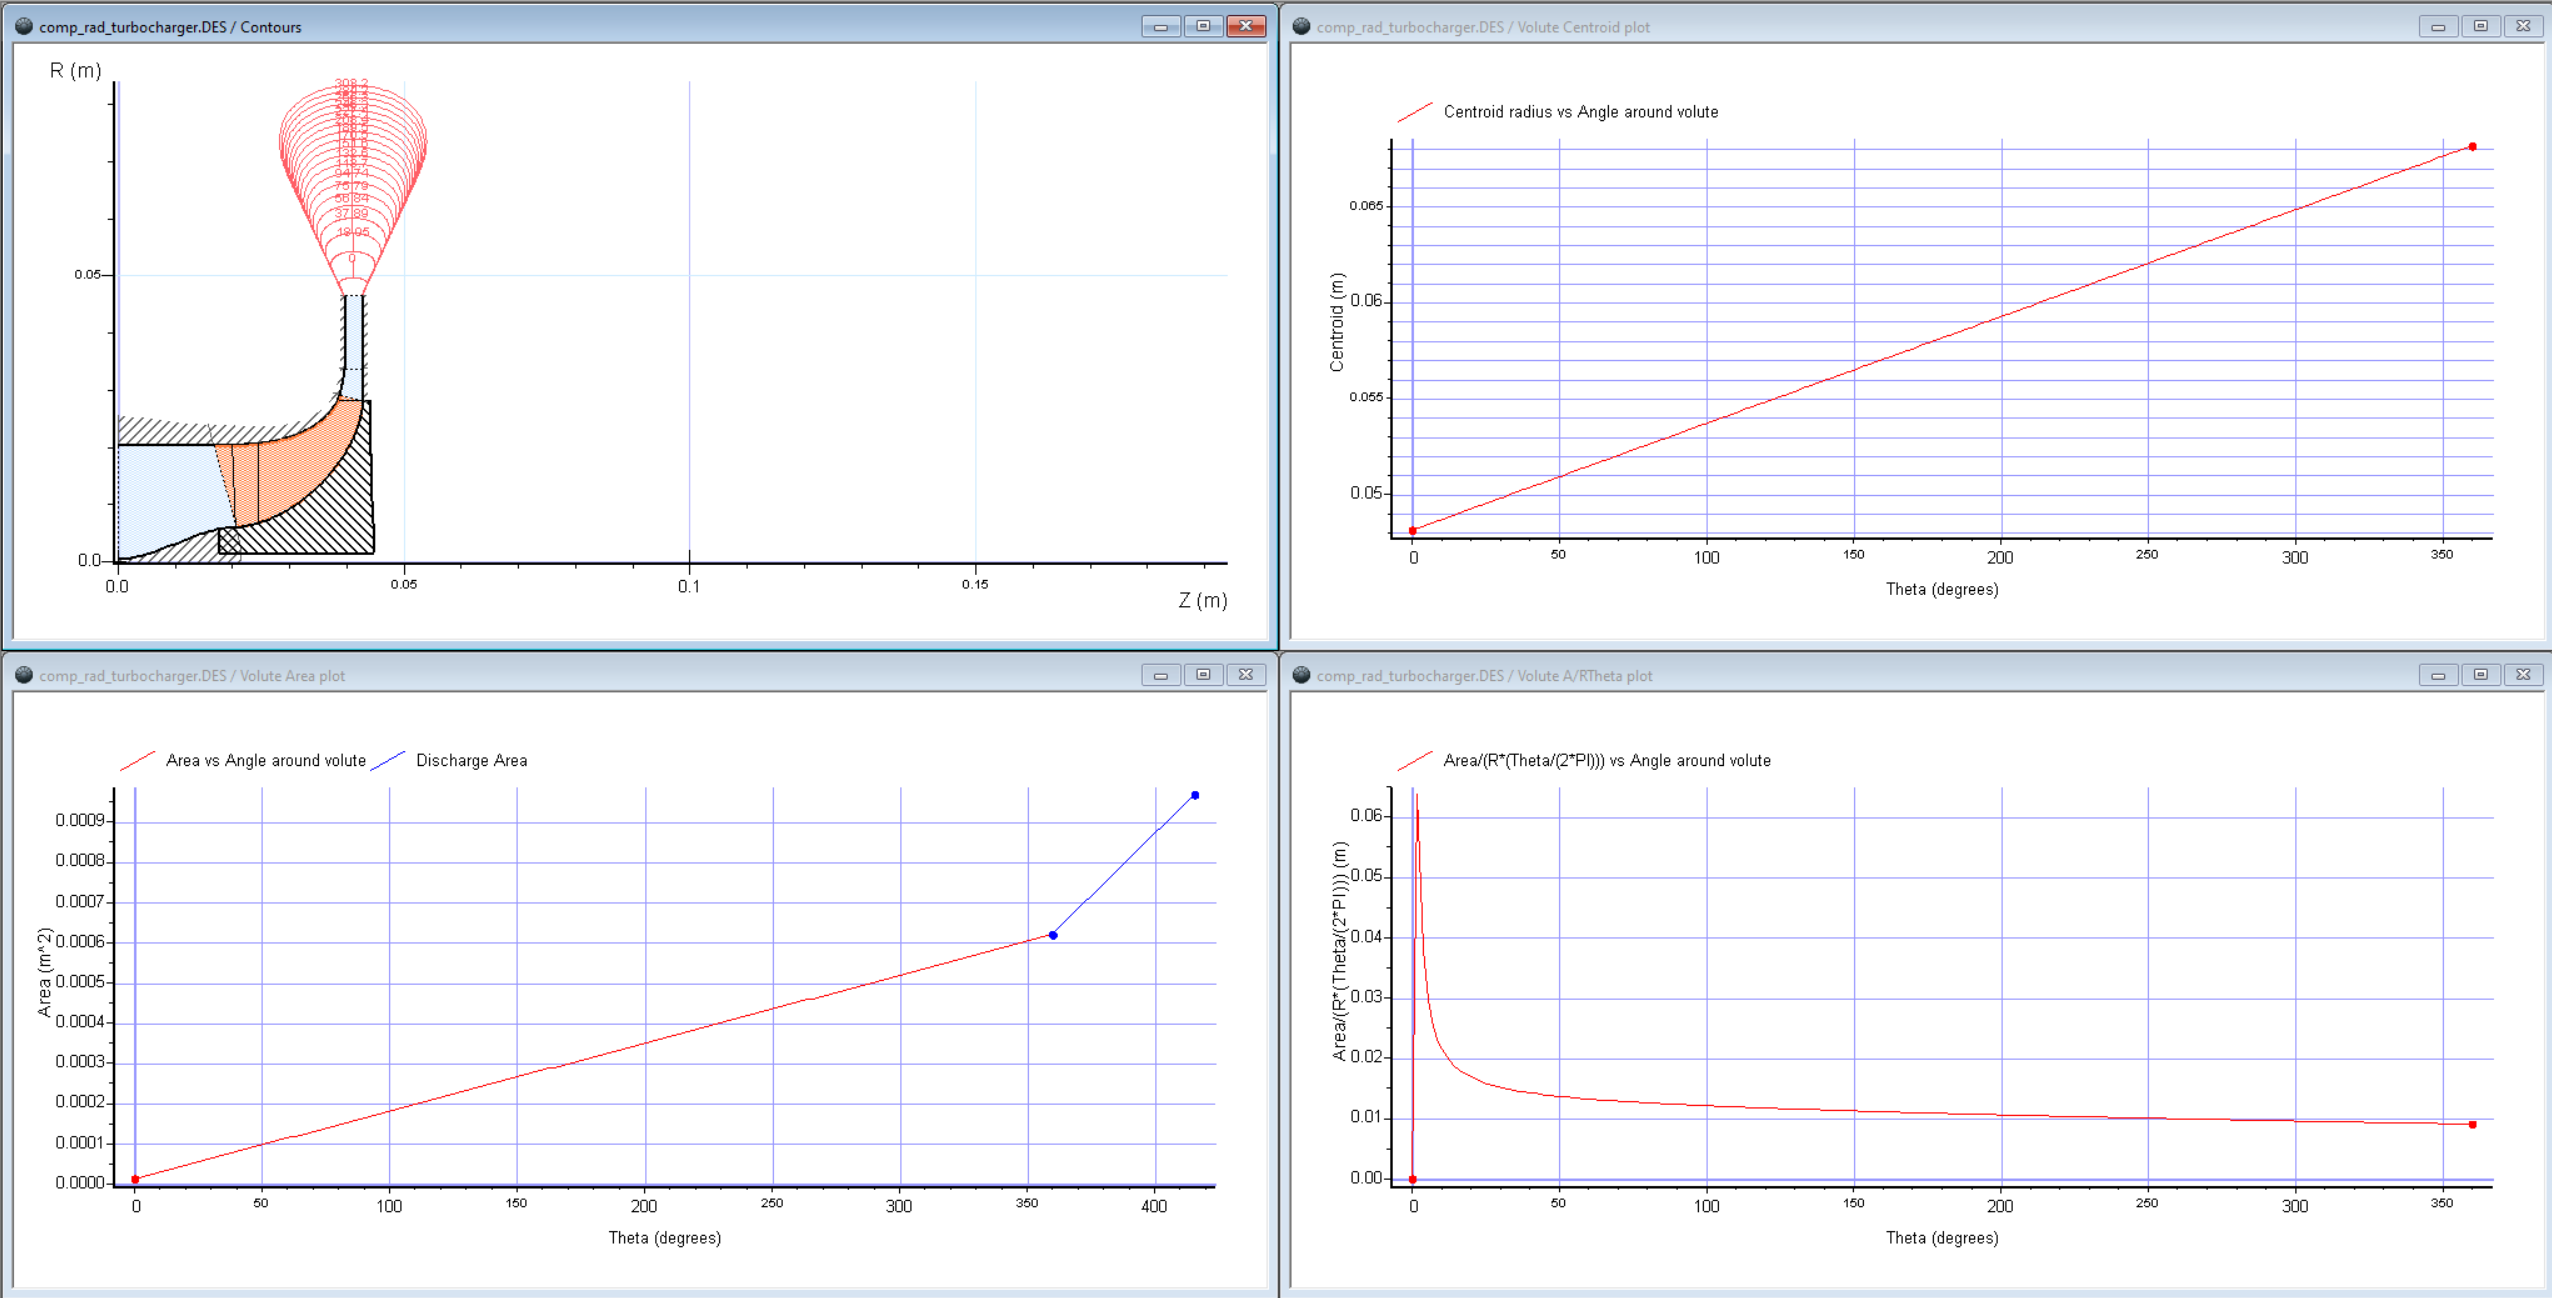
Task: Click the '18.95' volute contour label
Action: point(352,232)
